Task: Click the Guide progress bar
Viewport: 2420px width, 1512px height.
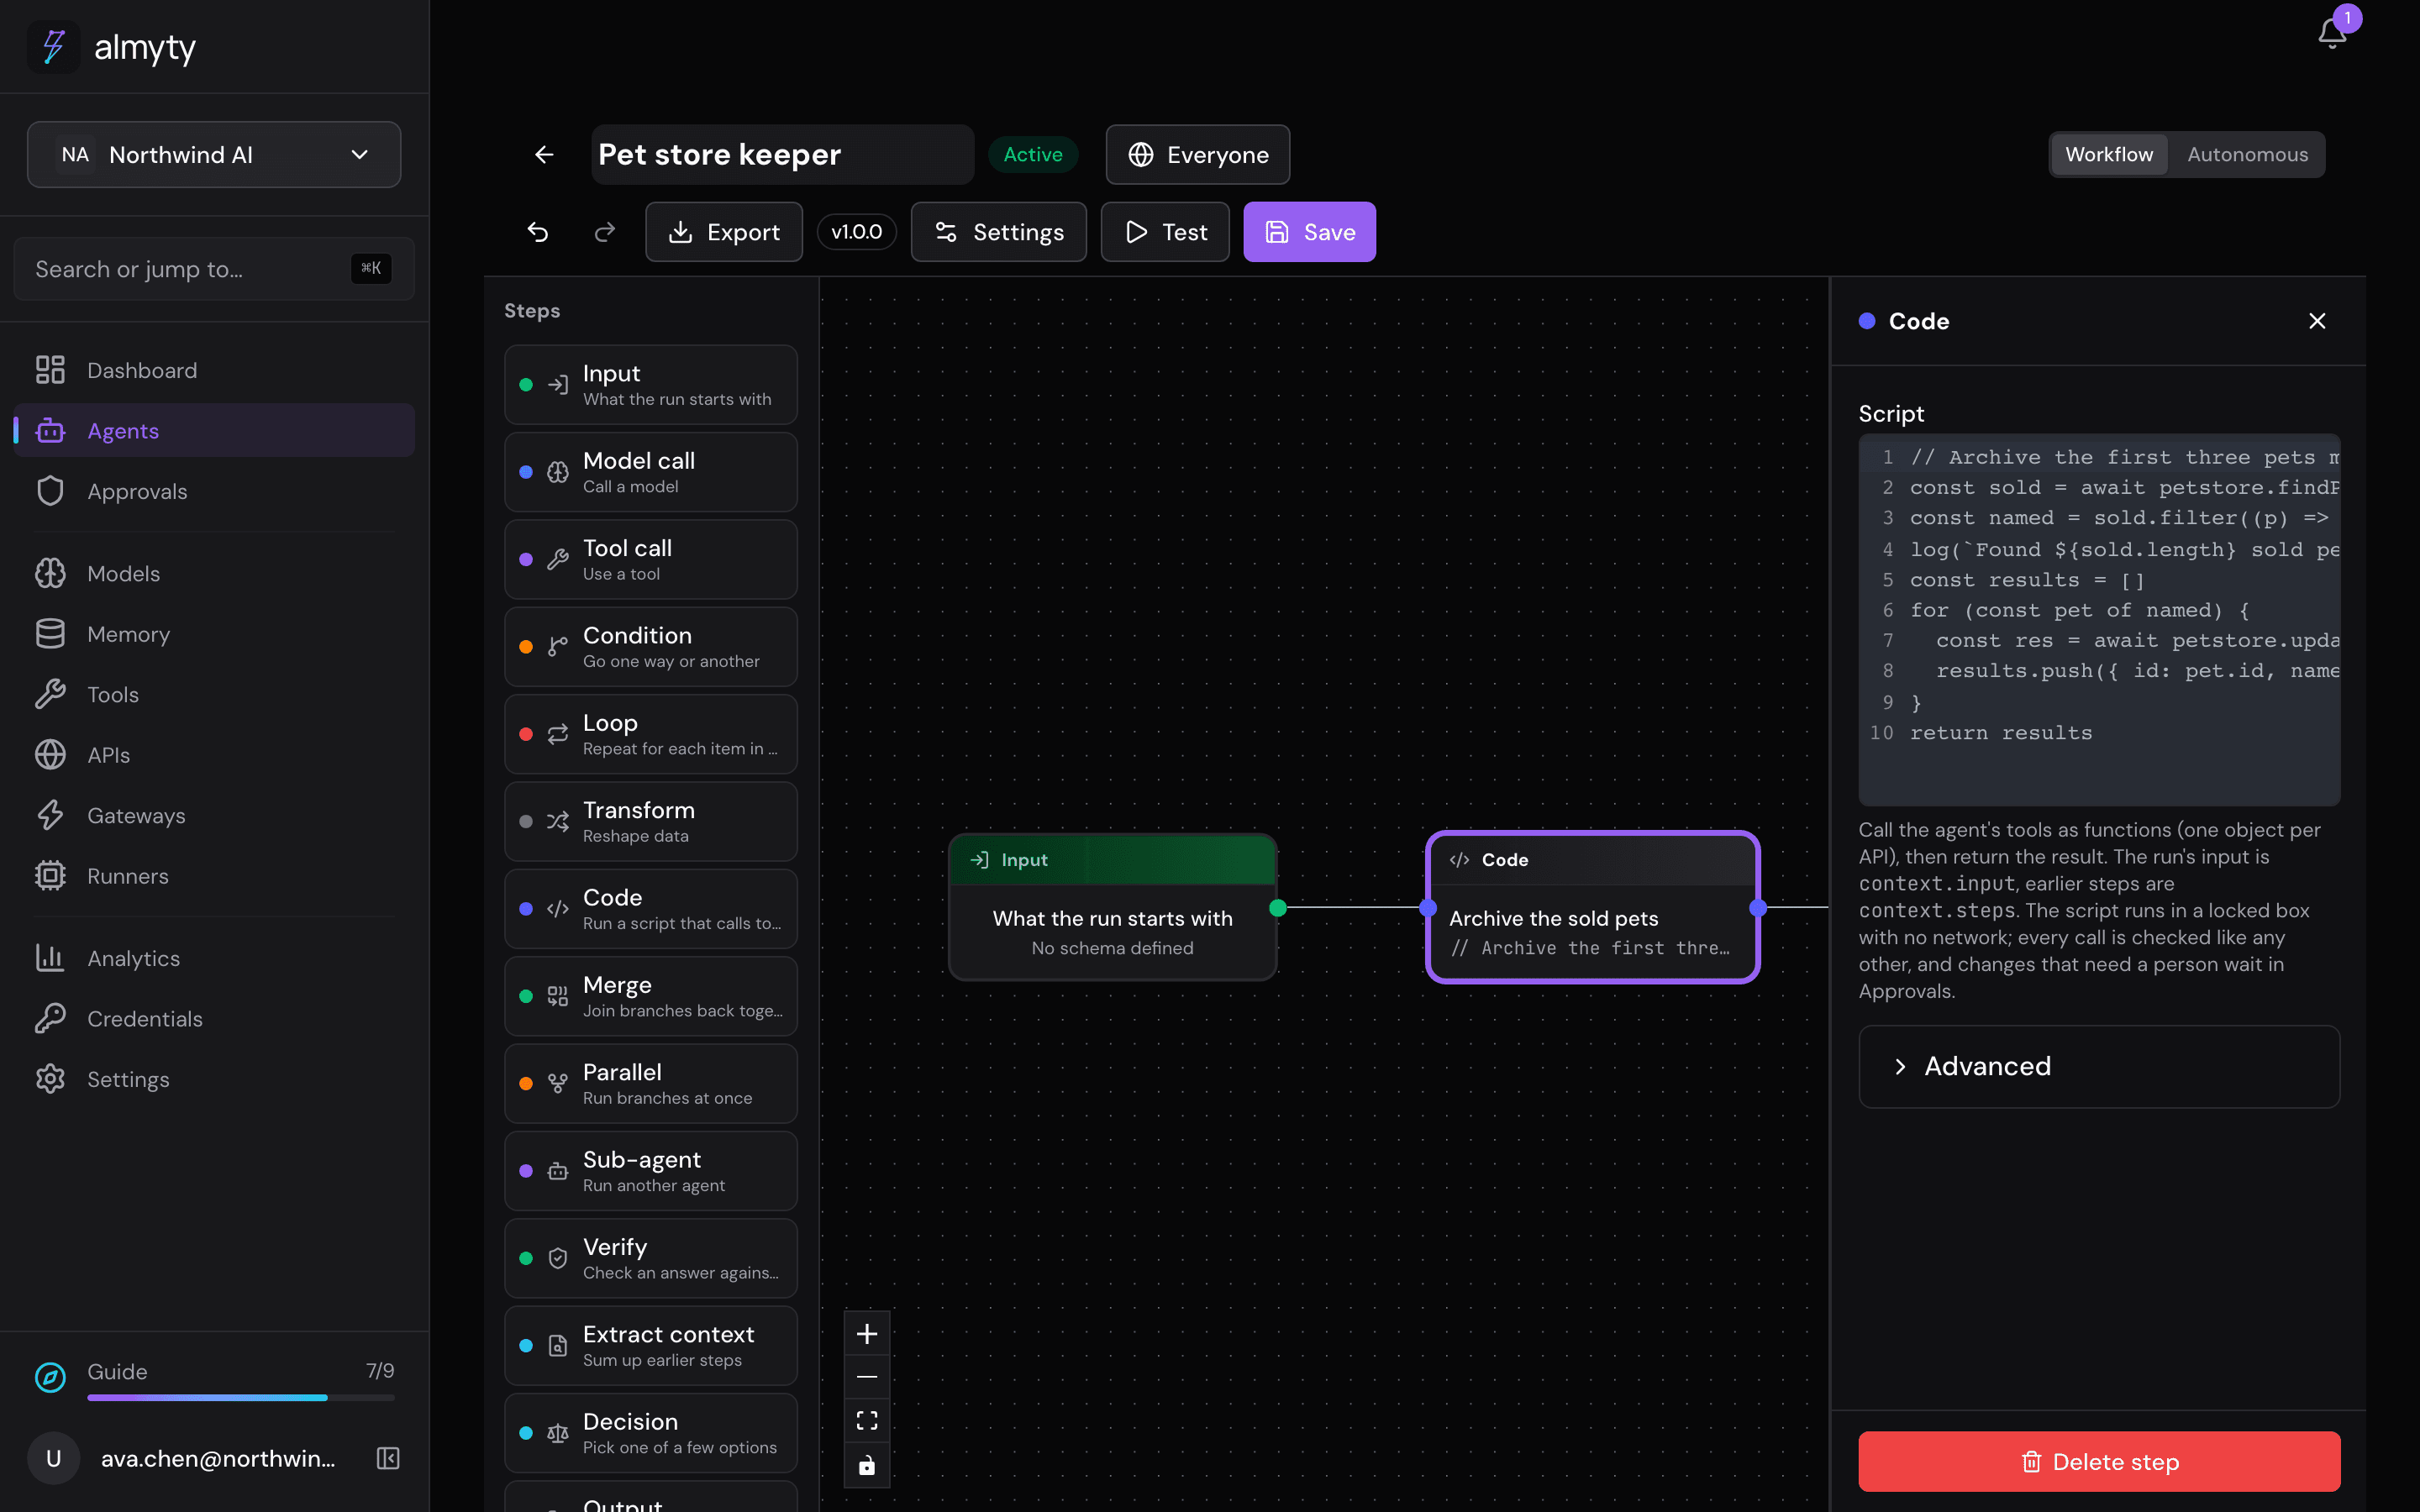Action: pos(240,1397)
